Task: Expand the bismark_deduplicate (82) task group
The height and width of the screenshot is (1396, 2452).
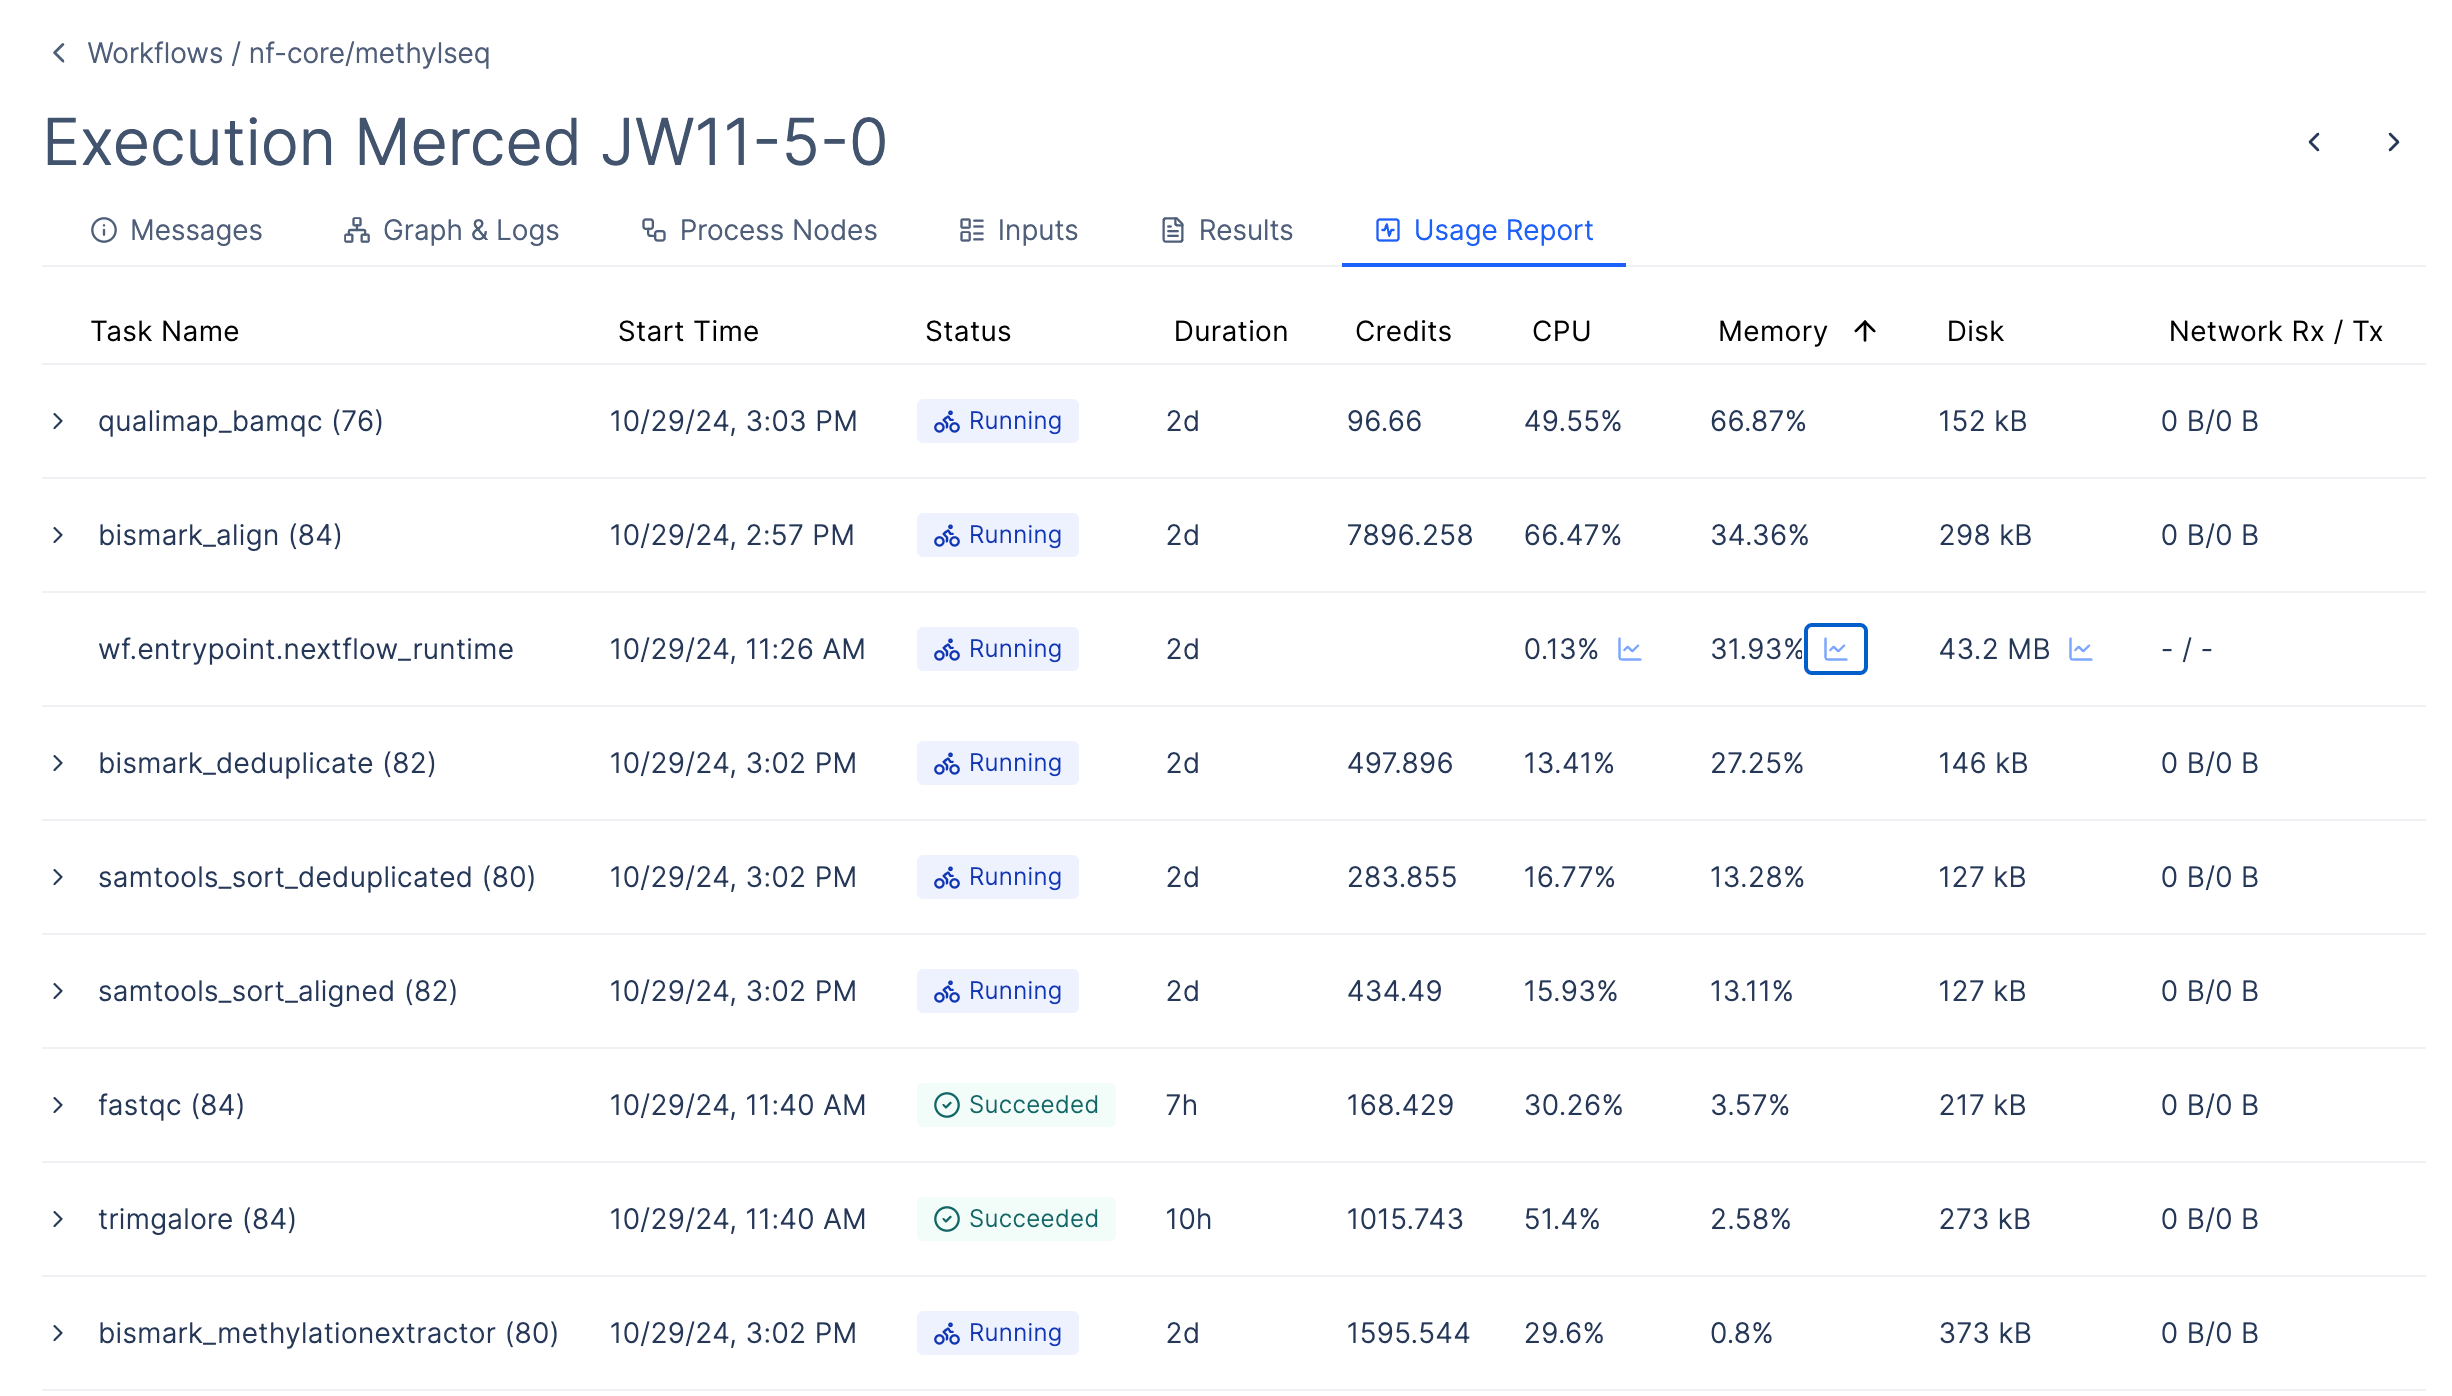Action: (x=58, y=763)
